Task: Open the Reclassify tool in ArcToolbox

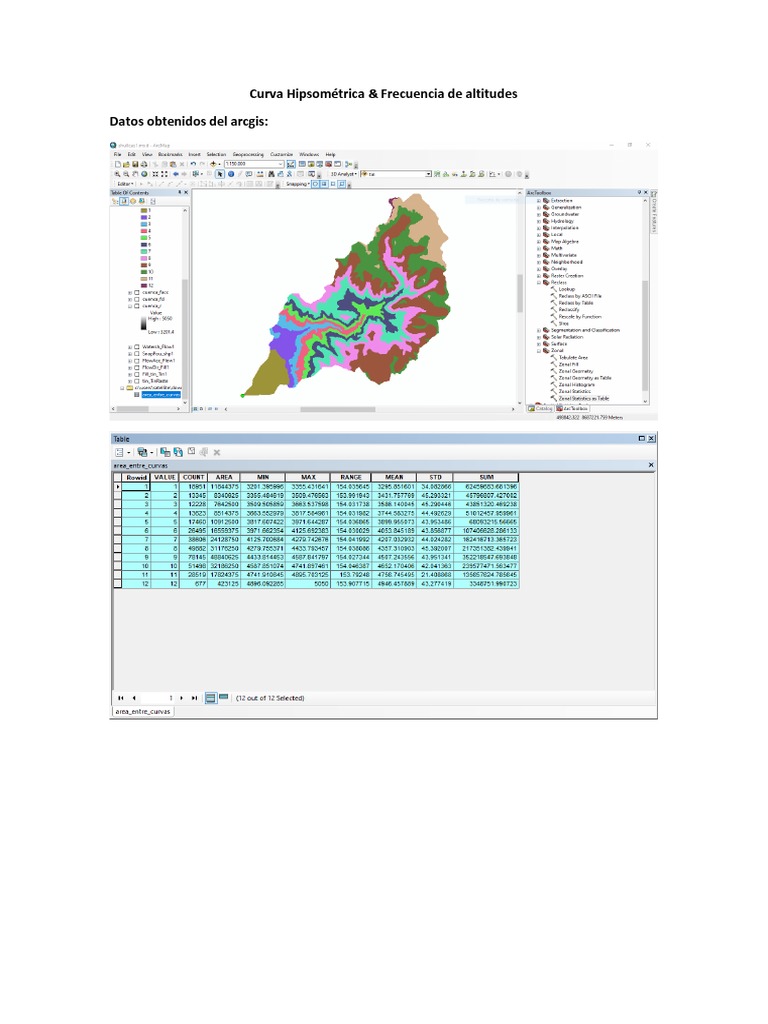Action: pyautogui.click(x=572, y=309)
